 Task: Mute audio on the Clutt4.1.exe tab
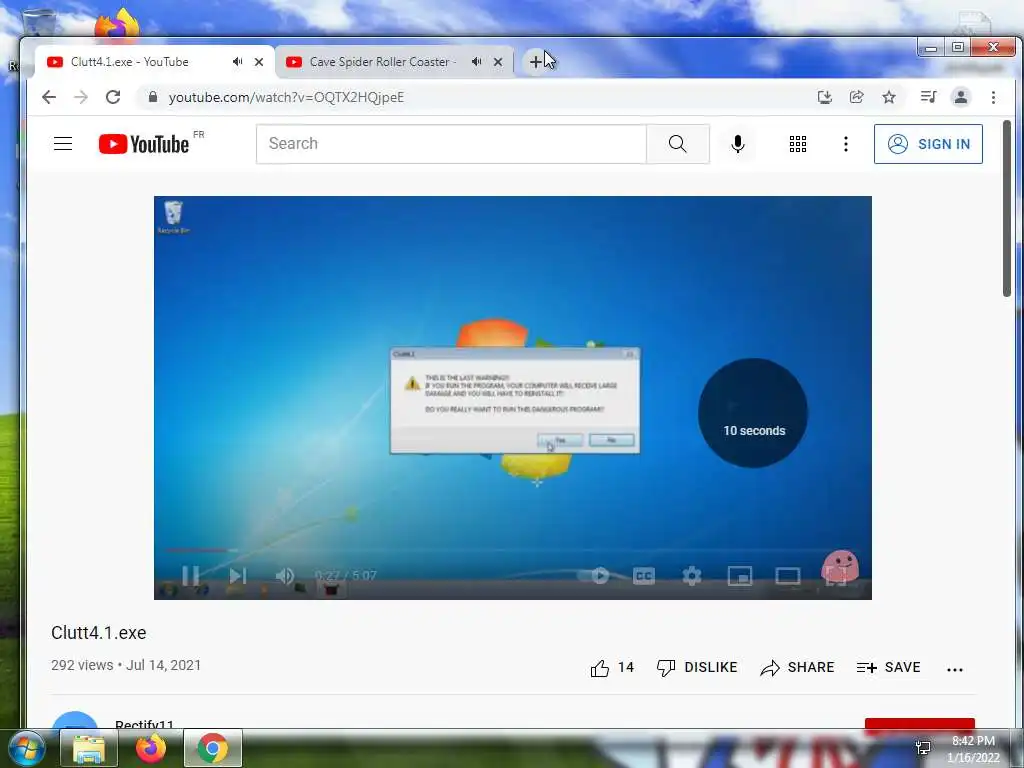coord(238,61)
